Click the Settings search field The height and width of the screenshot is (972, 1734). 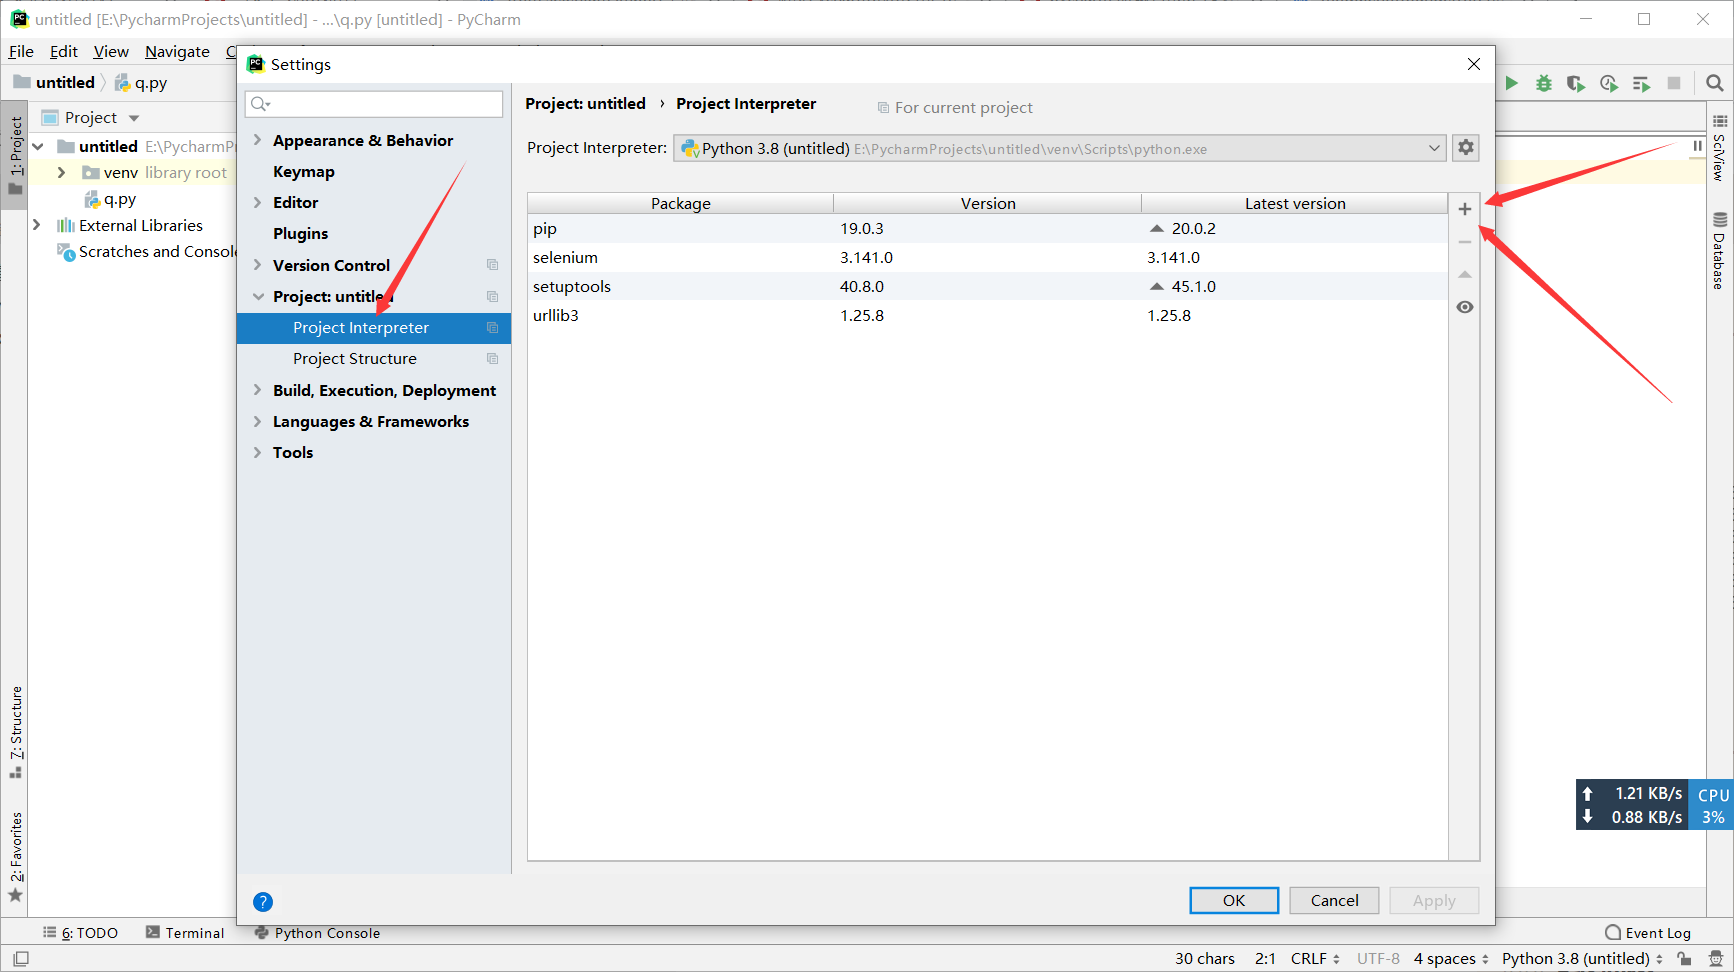coord(374,104)
